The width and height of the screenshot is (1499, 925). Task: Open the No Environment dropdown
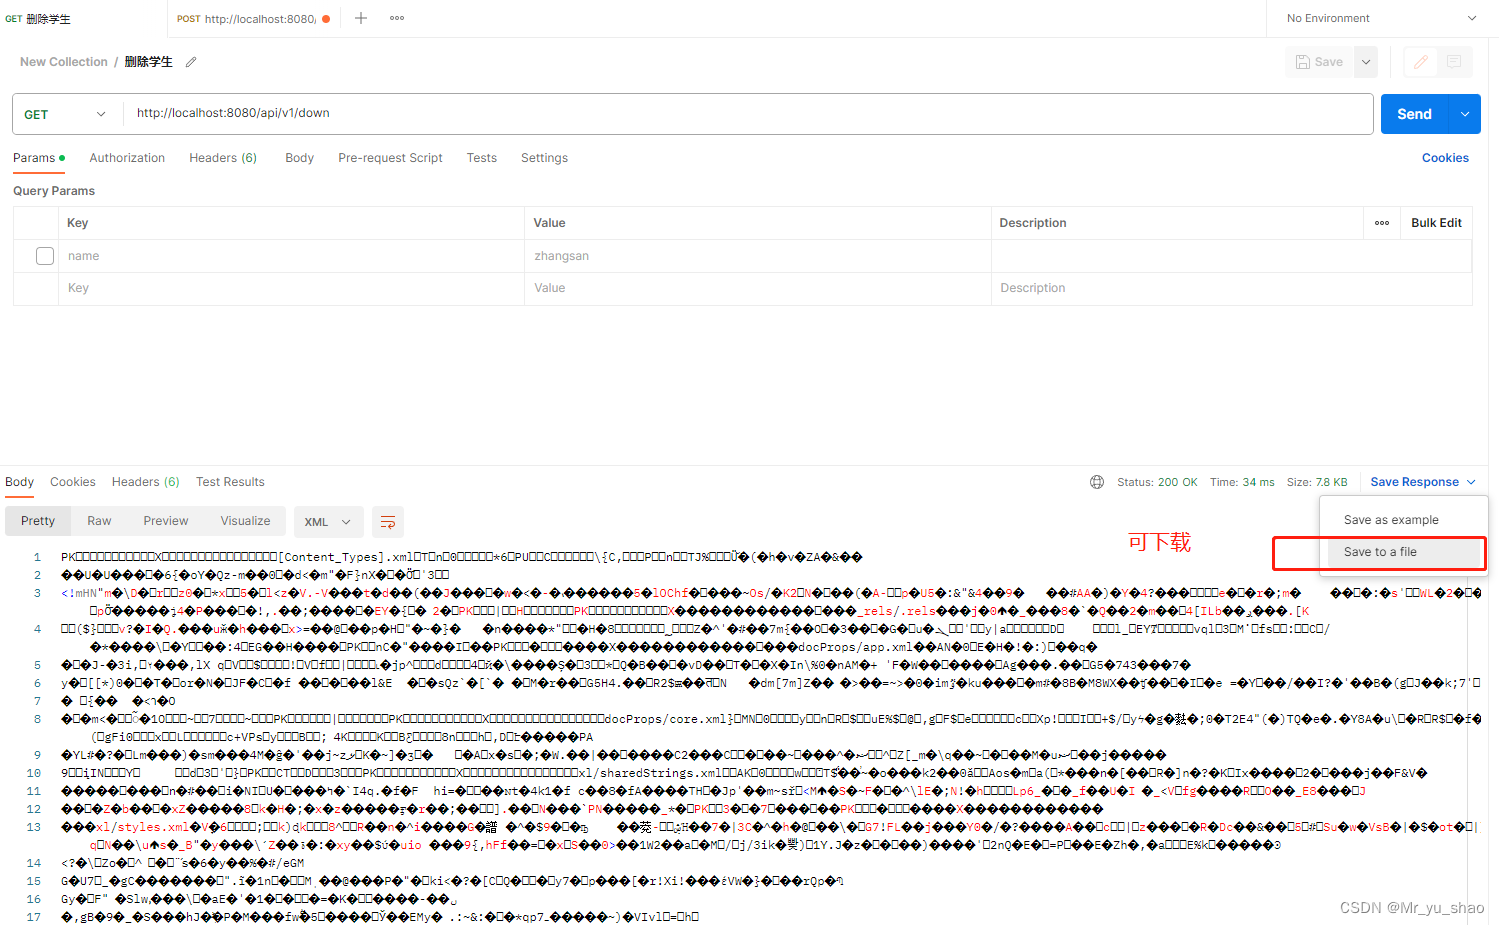[1378, 18]
